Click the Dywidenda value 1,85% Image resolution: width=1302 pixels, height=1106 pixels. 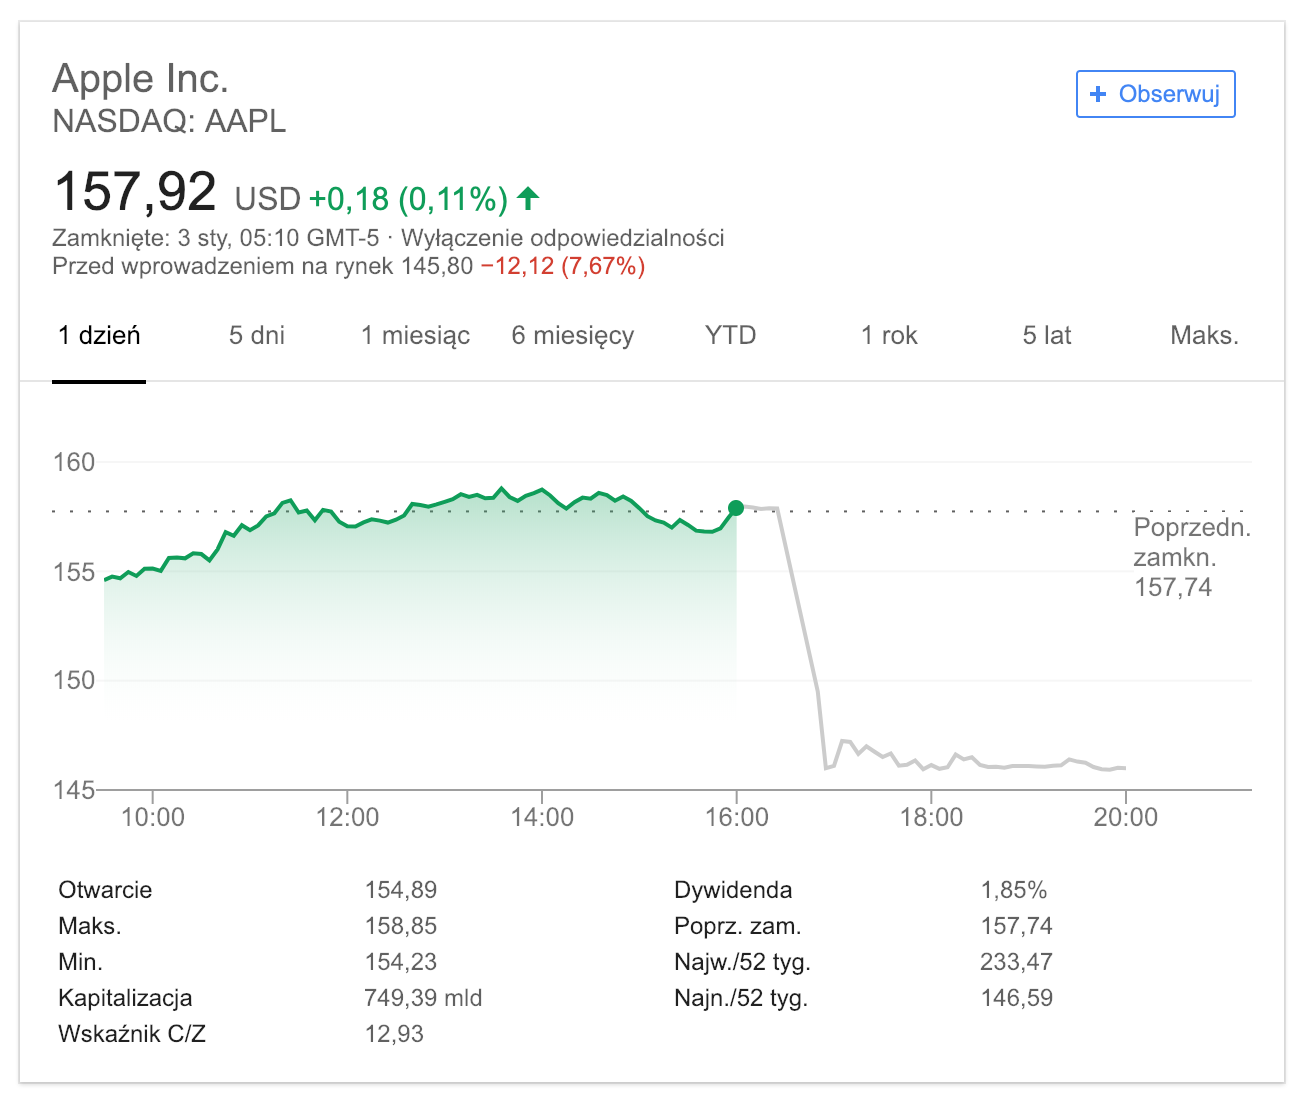[1013, 890]
